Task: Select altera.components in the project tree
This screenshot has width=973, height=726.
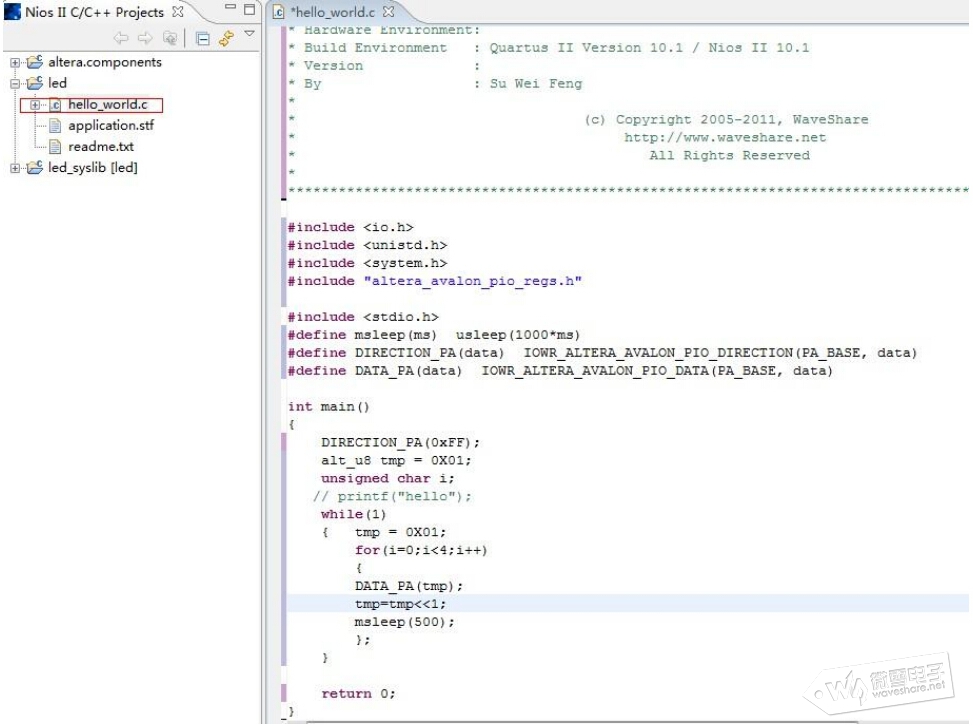Action: pyautogui.click(x=105, y=62)
